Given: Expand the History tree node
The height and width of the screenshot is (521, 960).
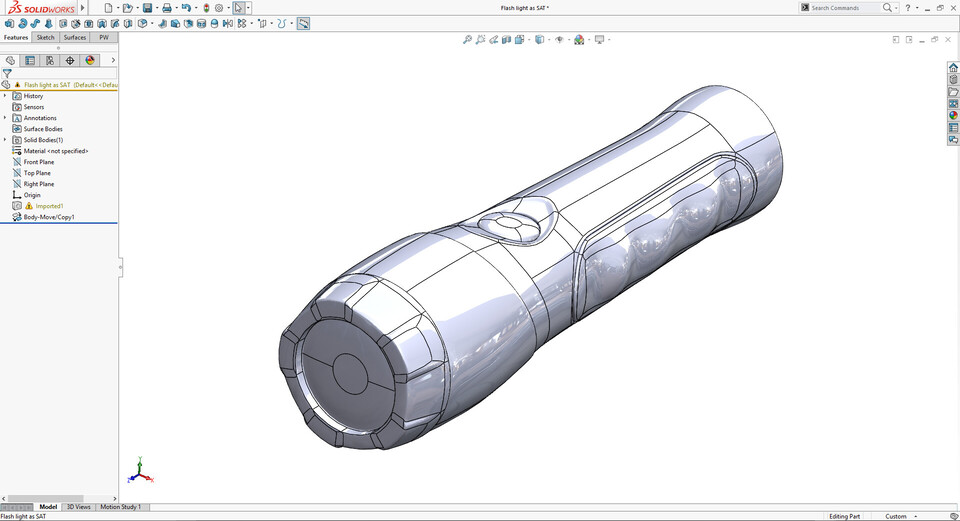Looking at the screenshot, I should click(5, 96).
